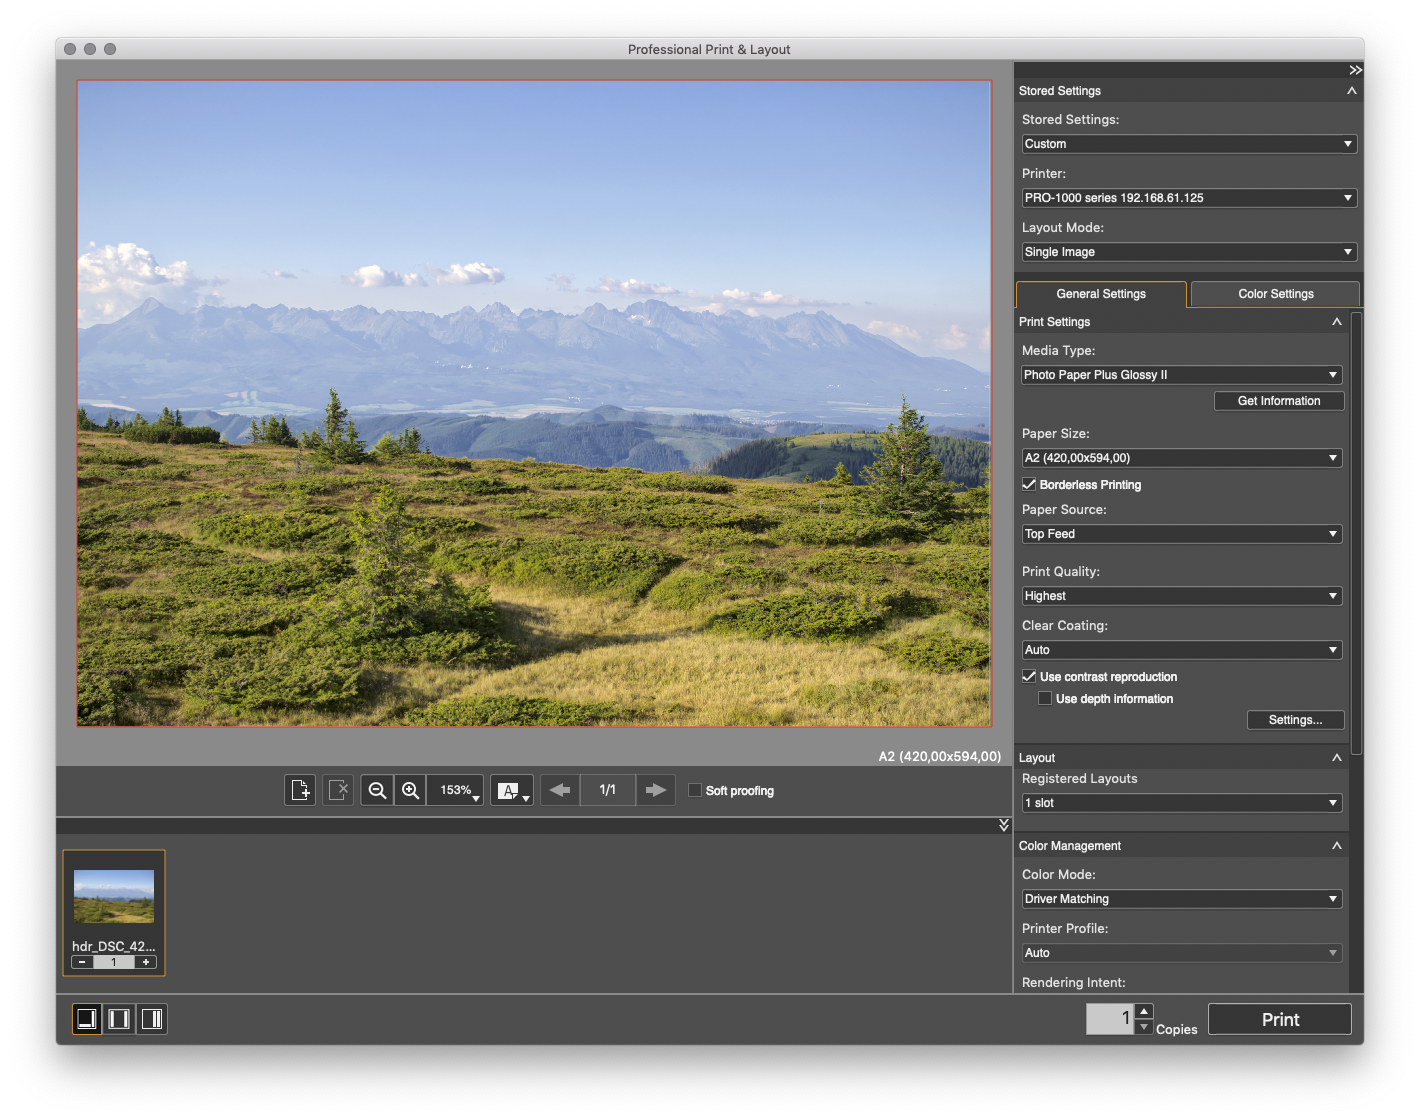Click the Get Information button

pyautogui.click(x=1278, y=401)
